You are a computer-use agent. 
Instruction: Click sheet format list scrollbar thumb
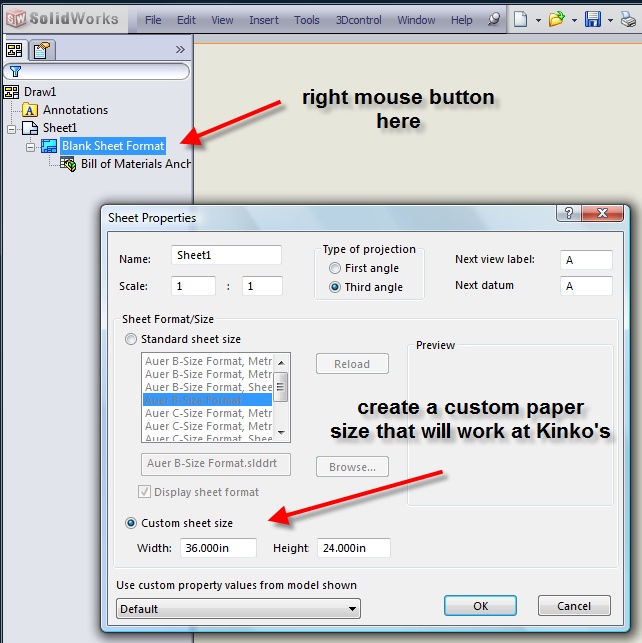point(281,387)
